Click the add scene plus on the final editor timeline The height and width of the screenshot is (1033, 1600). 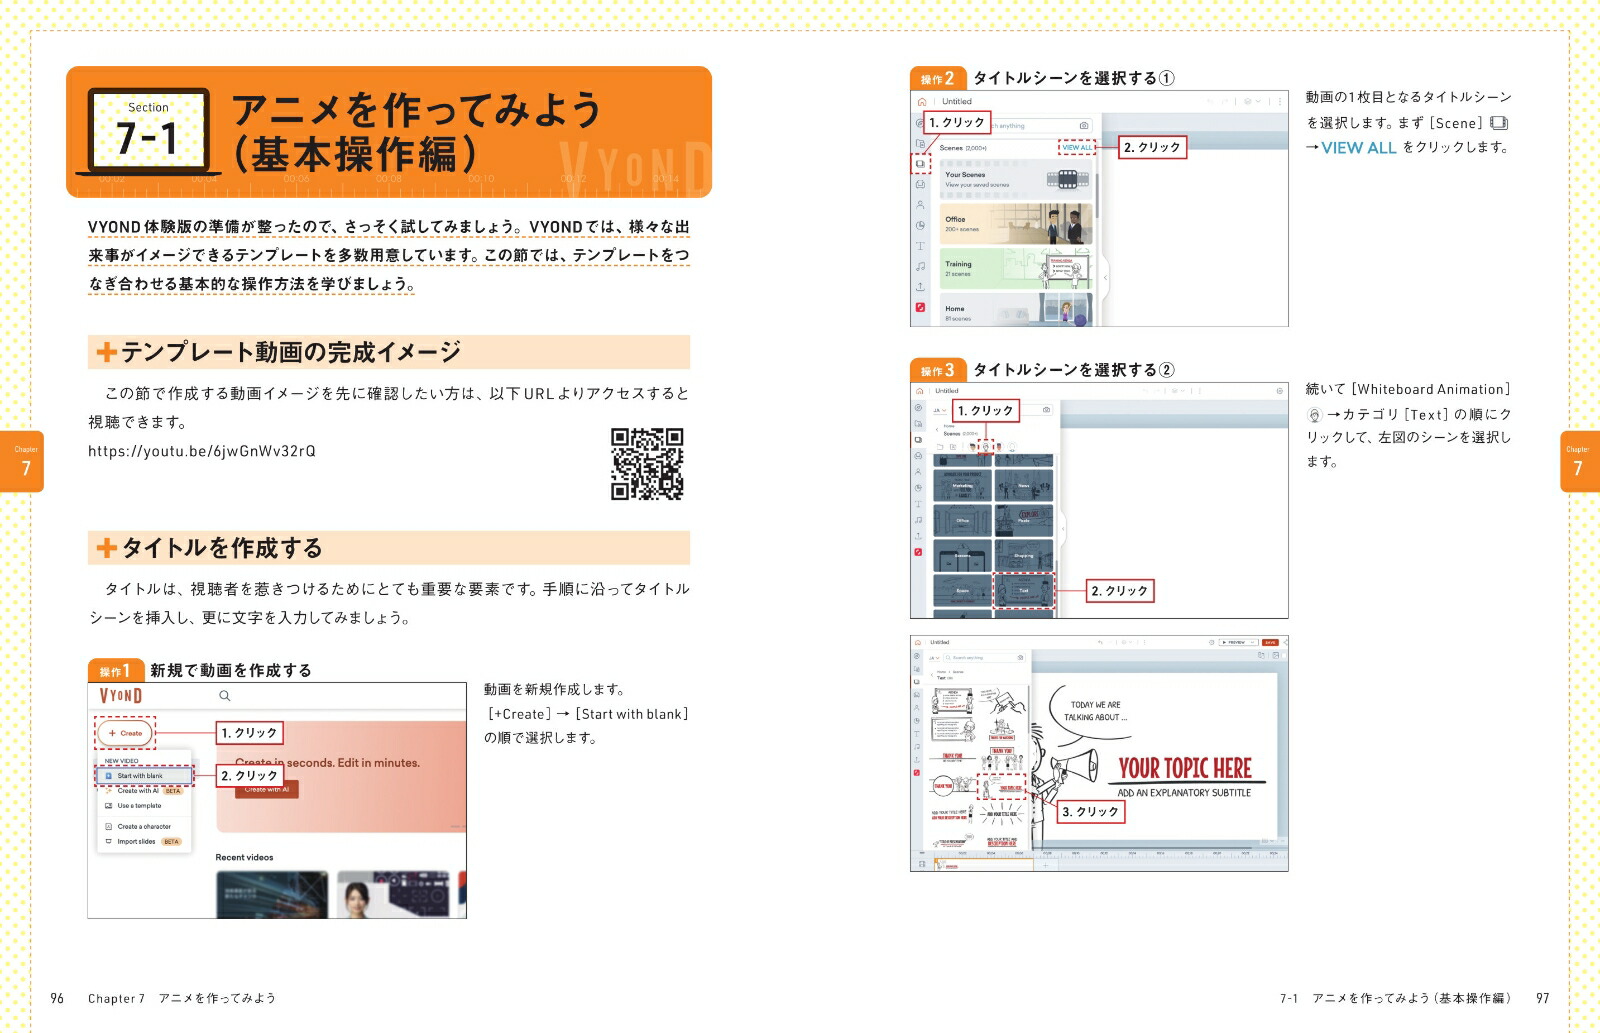1045,865
